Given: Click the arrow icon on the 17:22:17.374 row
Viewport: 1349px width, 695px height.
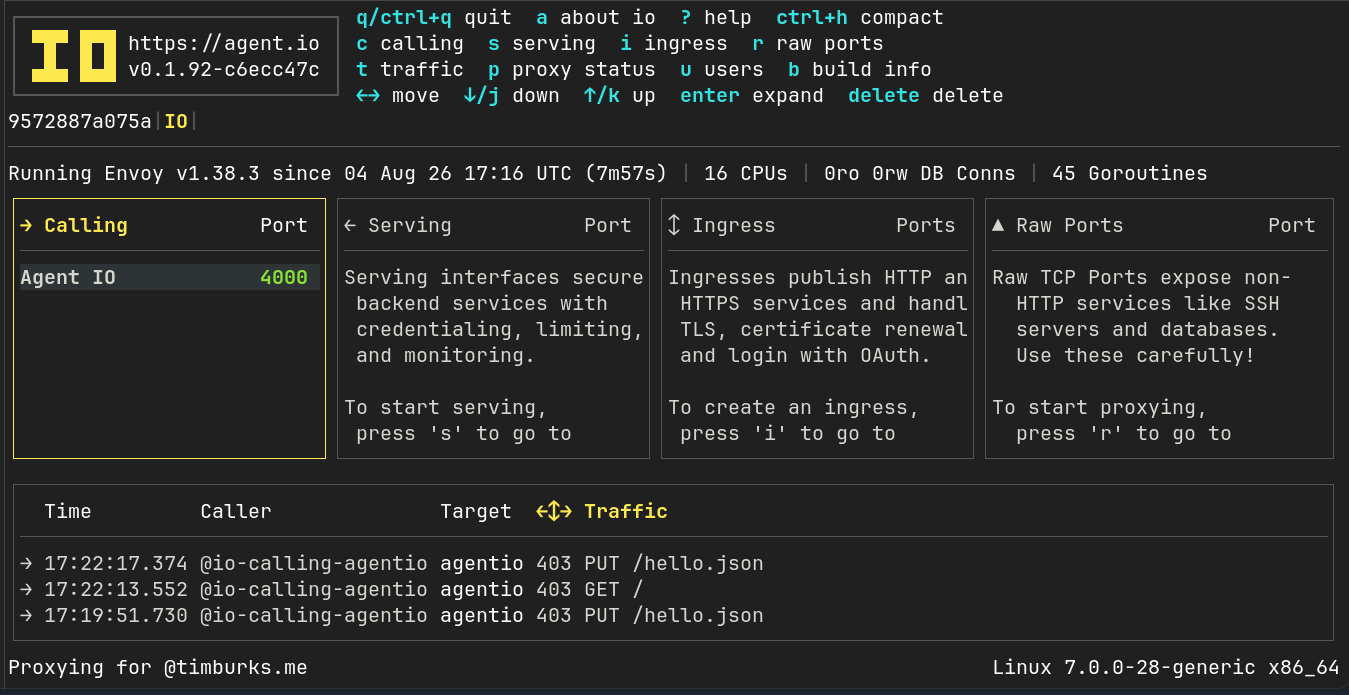Looking at the screenshot, I should 27,564.
